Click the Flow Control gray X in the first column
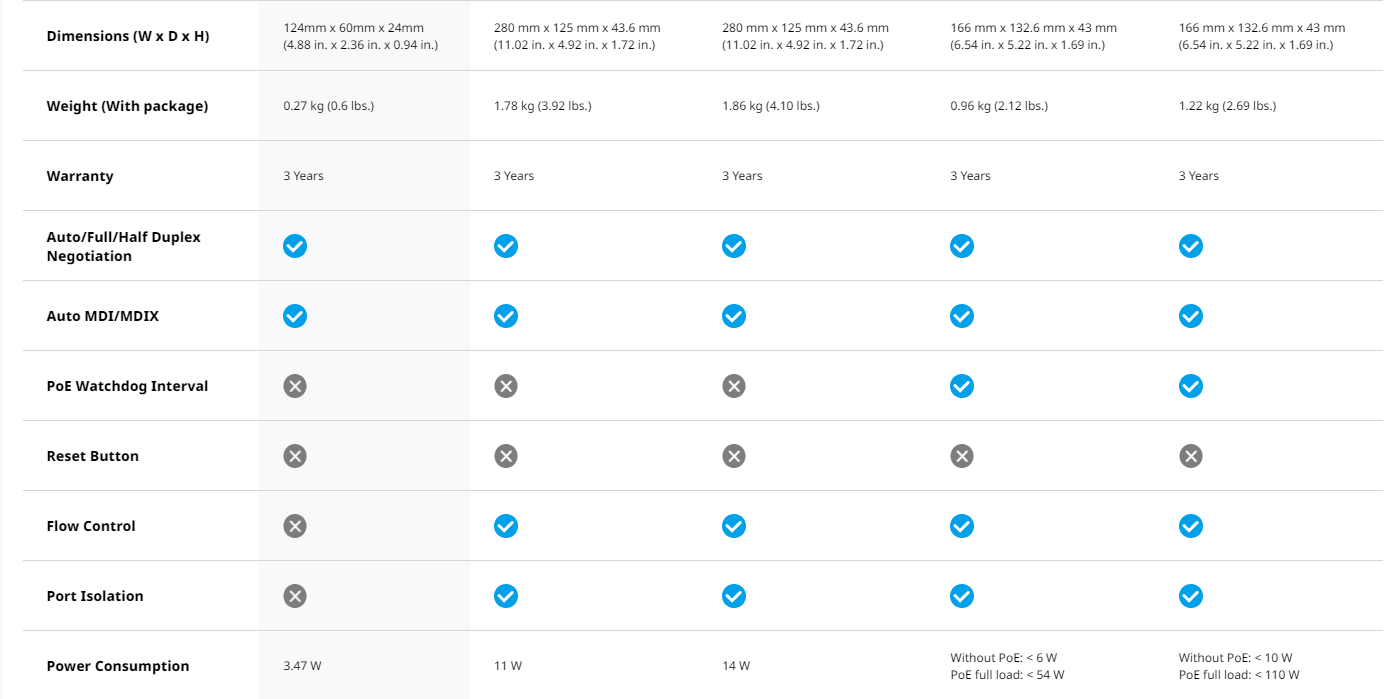 click(294, 526)
